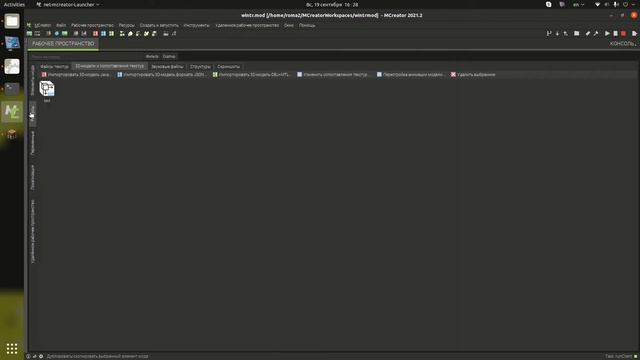Select the РАБОЧЕЕ ПРОСТРАНСТВО tab
This screenshot has height=360, width=640.
(x=63, y=44)
